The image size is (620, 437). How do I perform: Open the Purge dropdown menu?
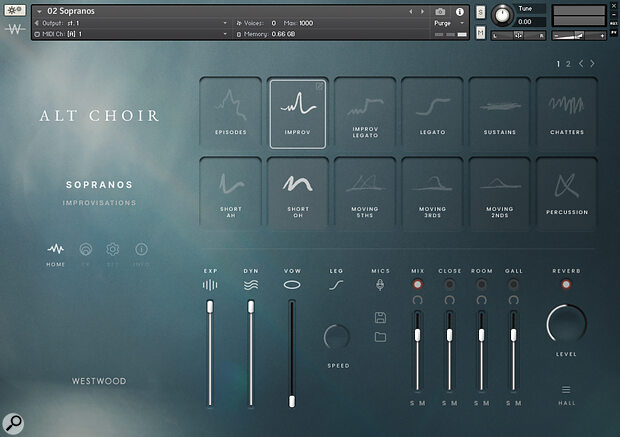pos(446,21)
